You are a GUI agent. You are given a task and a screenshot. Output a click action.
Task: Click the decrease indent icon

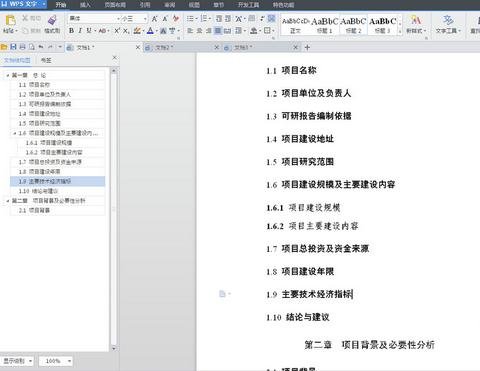tap(219, 18)
